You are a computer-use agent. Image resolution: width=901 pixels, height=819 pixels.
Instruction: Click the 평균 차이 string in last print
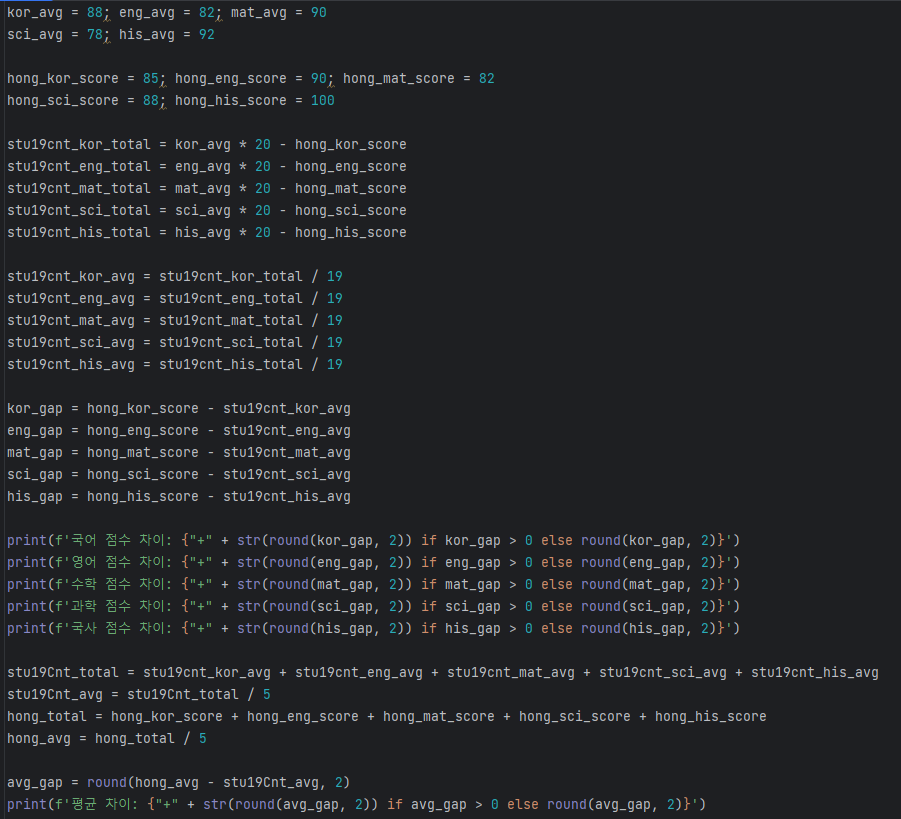103,805
